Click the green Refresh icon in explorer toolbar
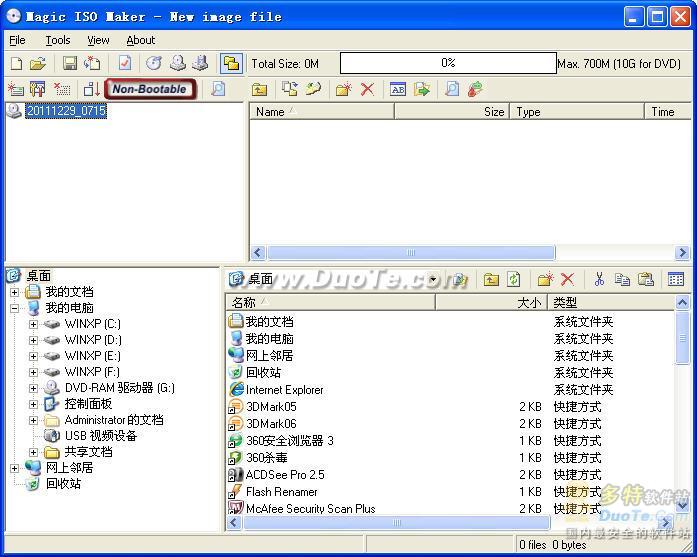The width and height of the screenshot is (697, 557). [514, 280]
